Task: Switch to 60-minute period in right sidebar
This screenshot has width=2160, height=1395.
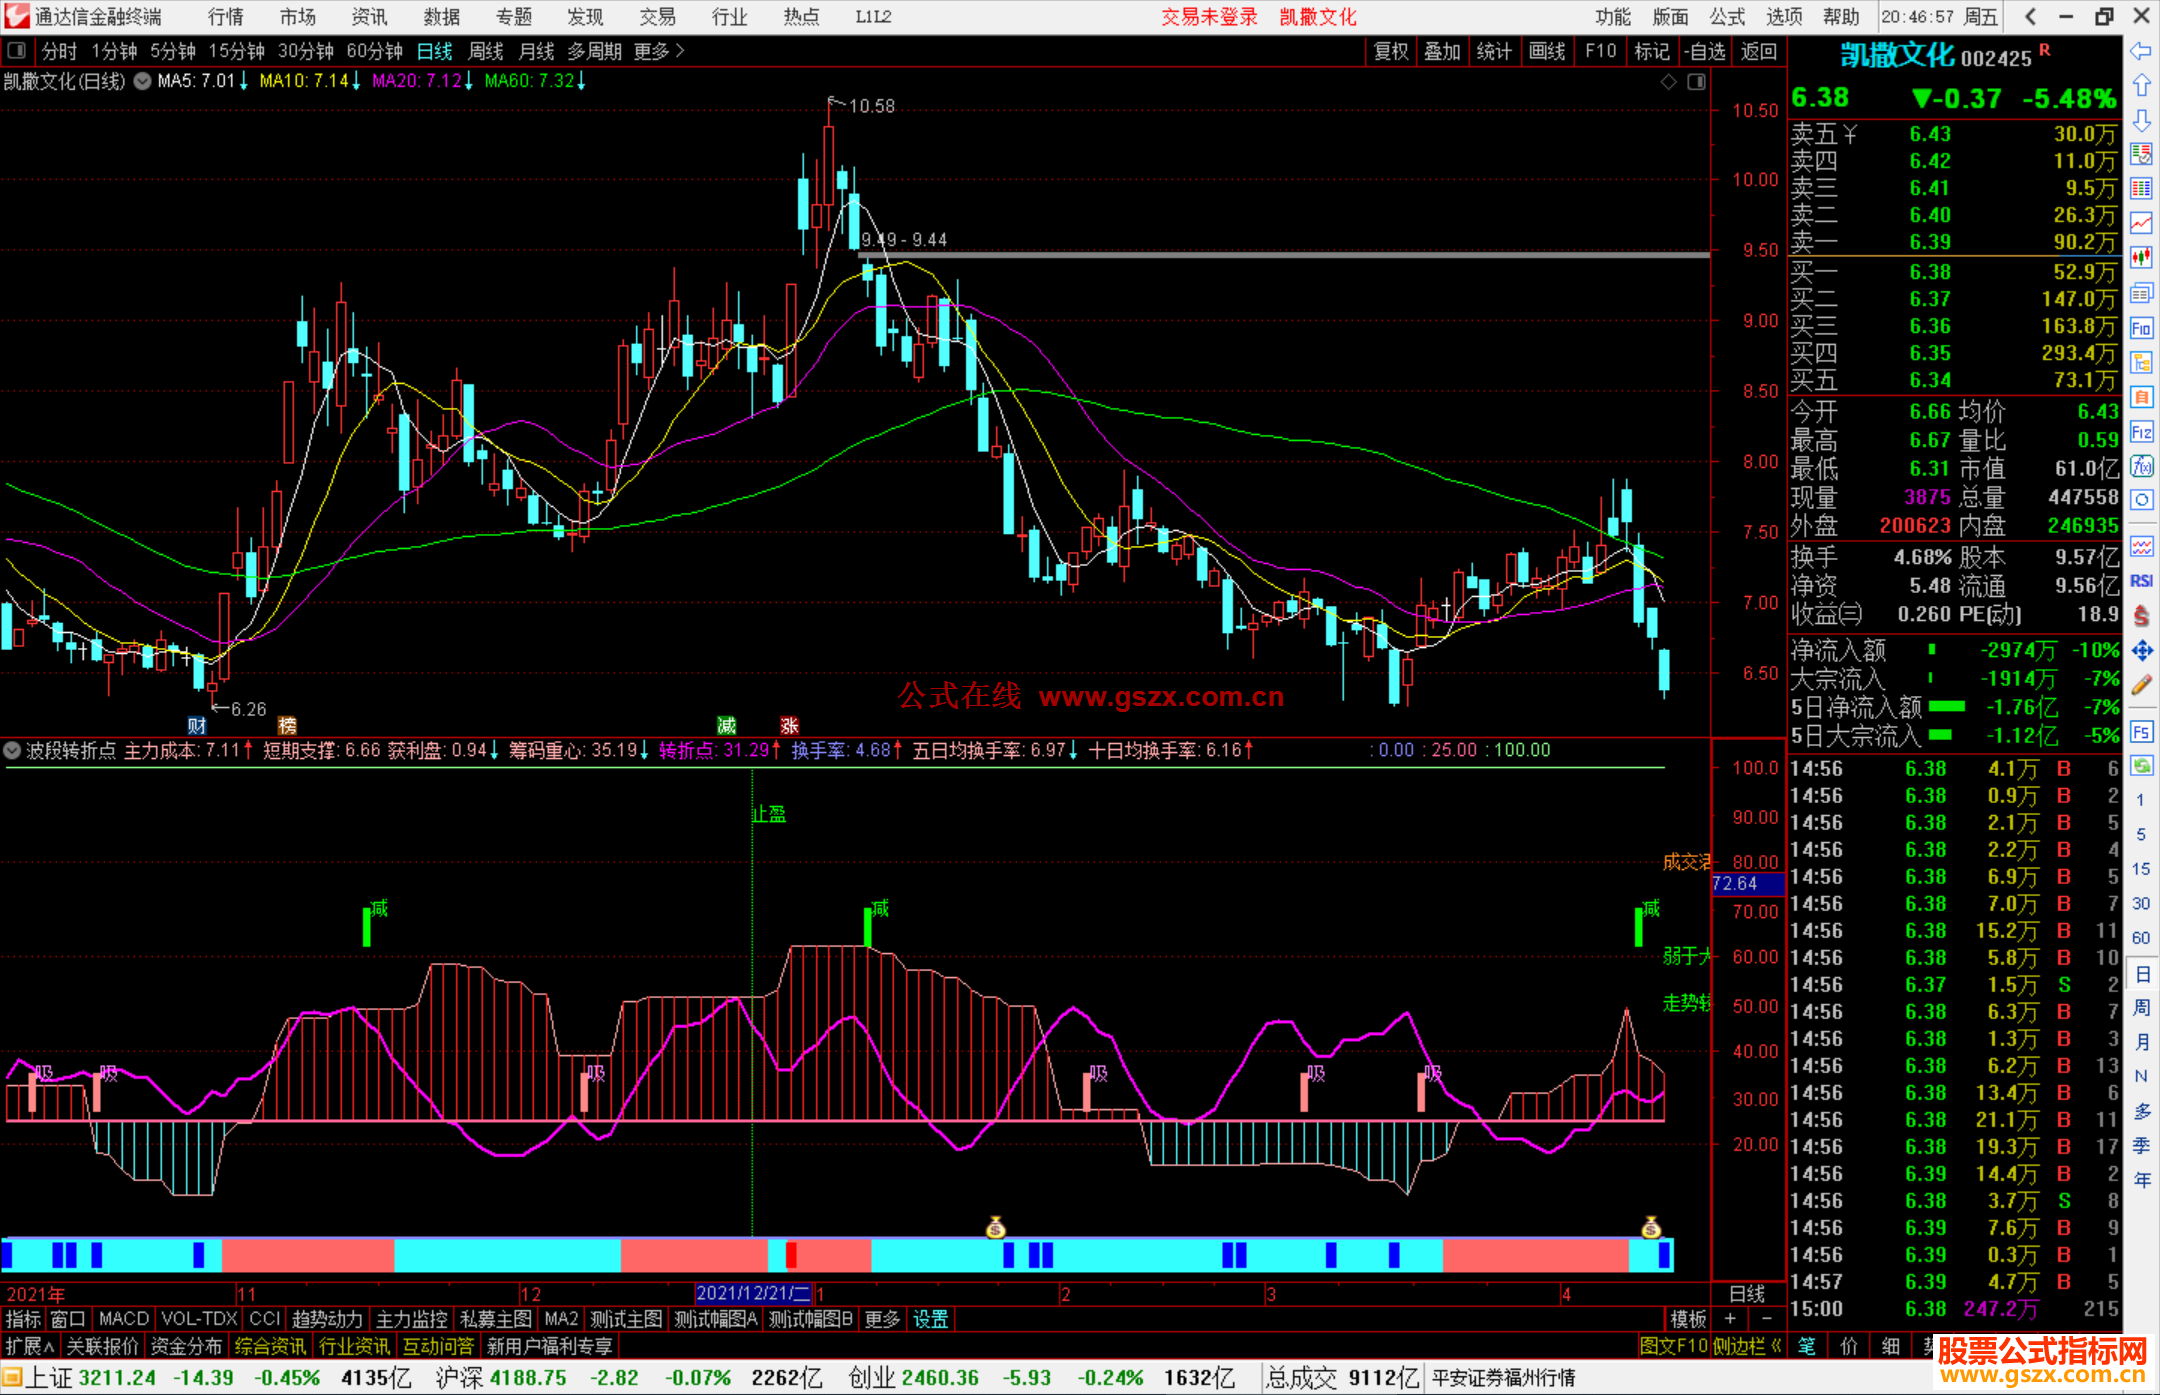Action: [x=2140, y=937]
